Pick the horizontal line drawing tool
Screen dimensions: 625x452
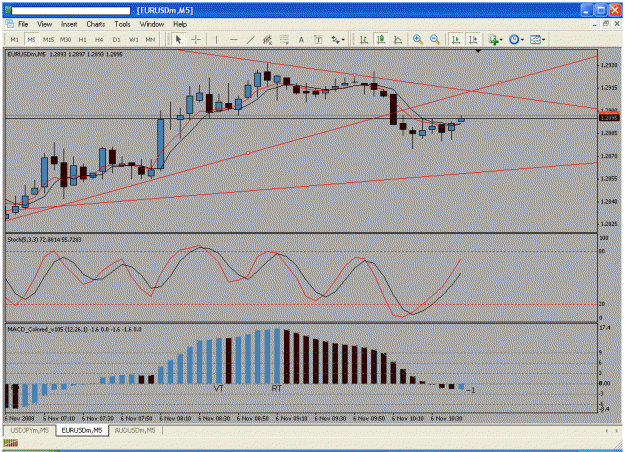click(x=234, y=39)
